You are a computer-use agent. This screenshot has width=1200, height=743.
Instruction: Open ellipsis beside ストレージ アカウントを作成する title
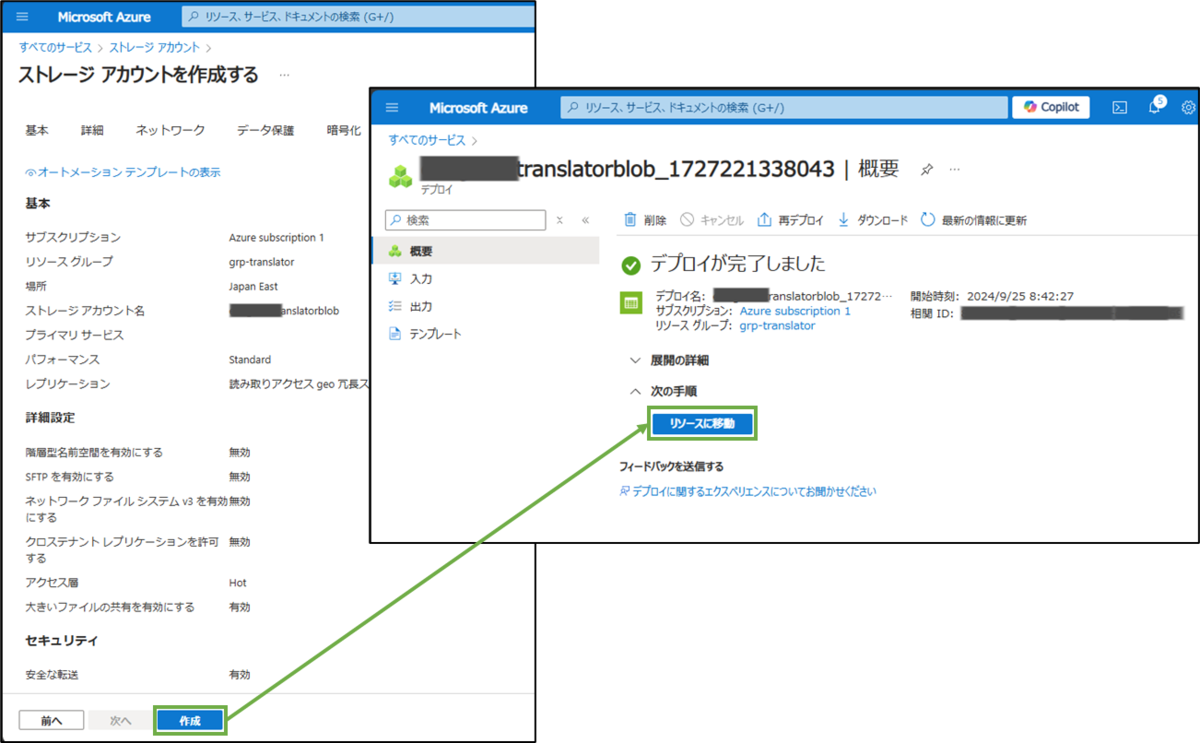click(285, 75)
